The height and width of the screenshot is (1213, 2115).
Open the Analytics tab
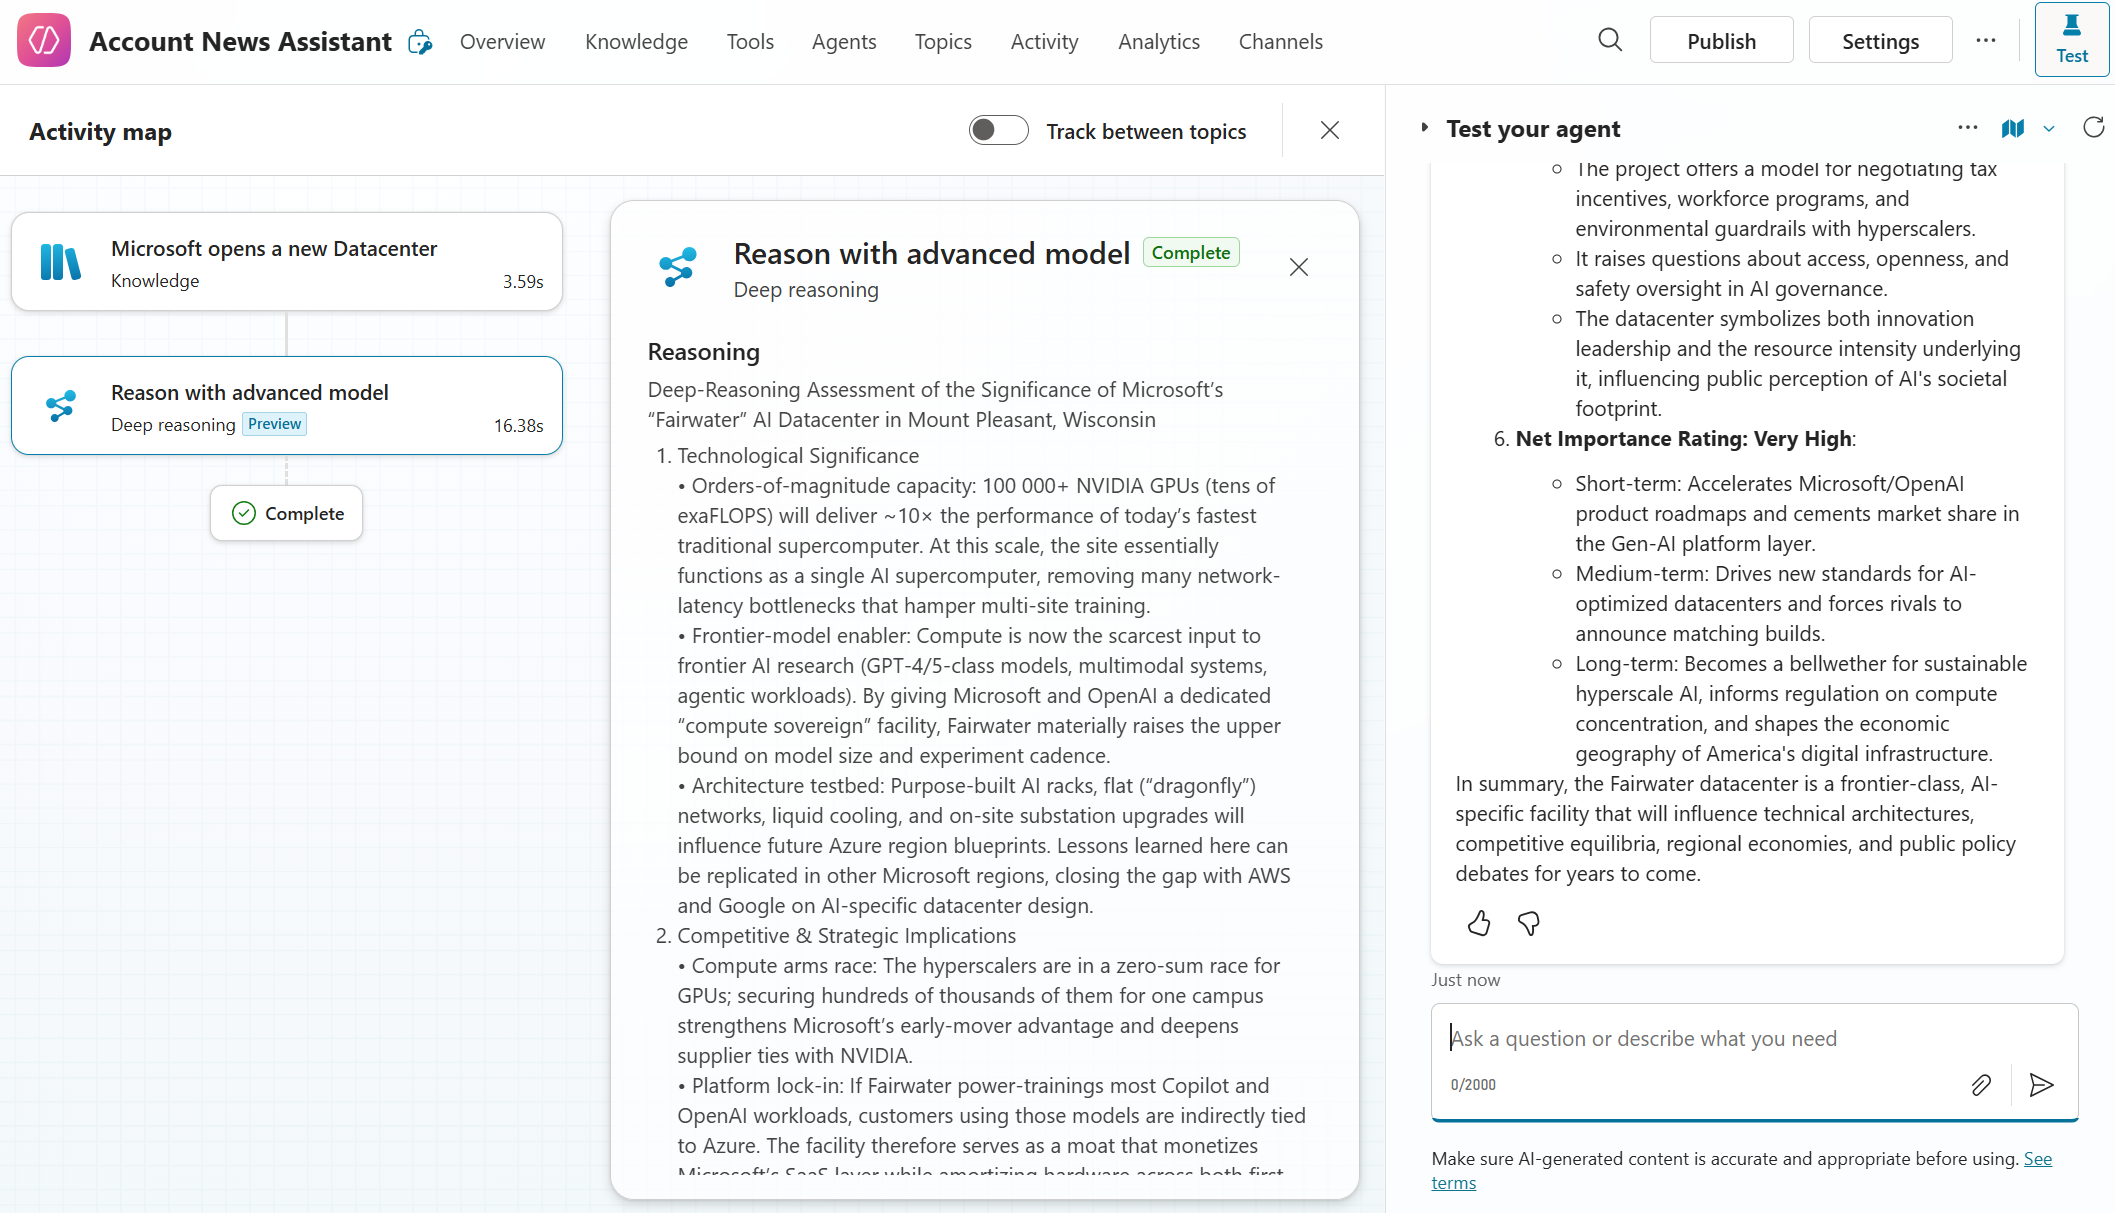point(1158,42)
